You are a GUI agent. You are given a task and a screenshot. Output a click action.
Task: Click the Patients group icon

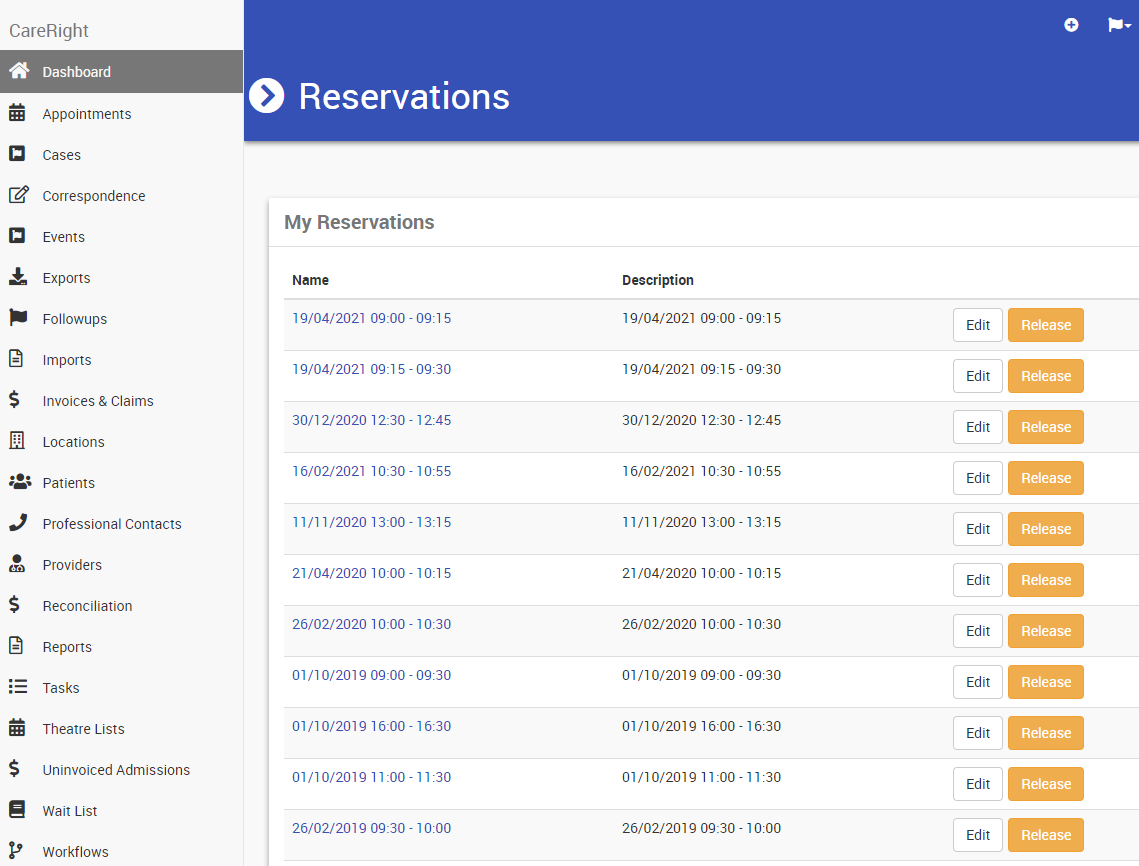19,482
